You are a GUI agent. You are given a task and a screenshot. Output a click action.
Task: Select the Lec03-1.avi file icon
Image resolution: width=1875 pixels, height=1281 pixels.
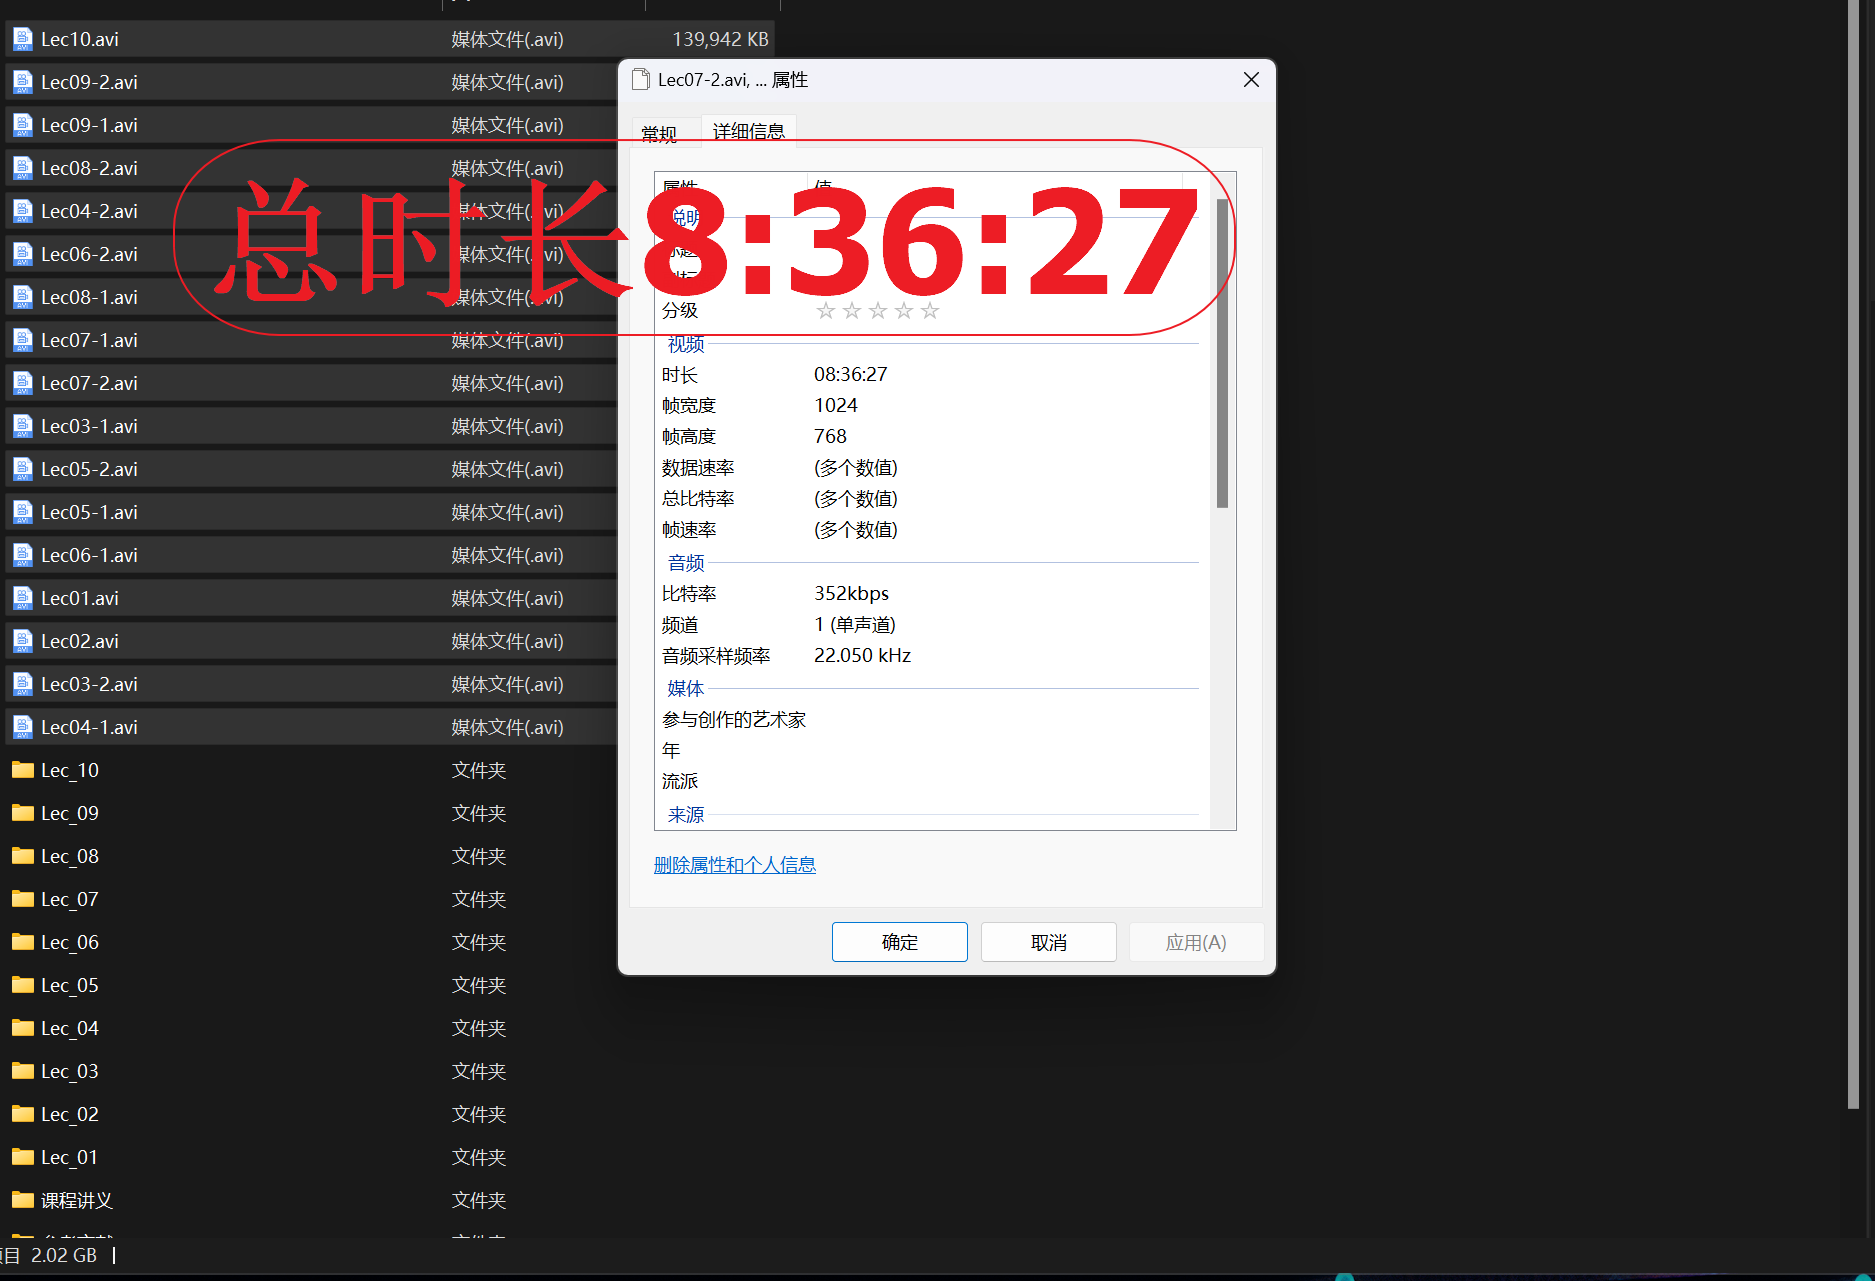pos(22,426)
